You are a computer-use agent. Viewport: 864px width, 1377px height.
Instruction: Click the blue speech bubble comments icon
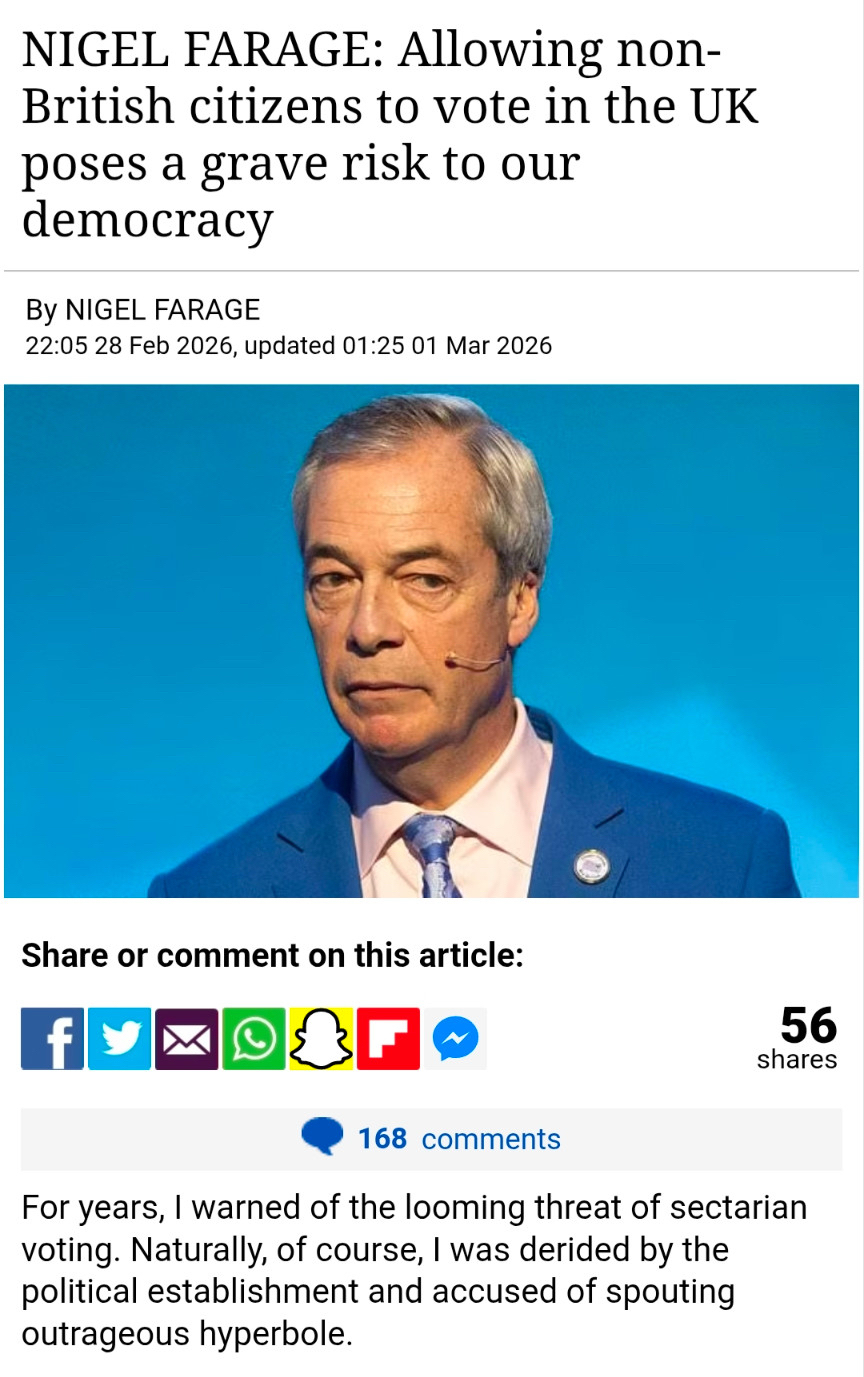321,1138
